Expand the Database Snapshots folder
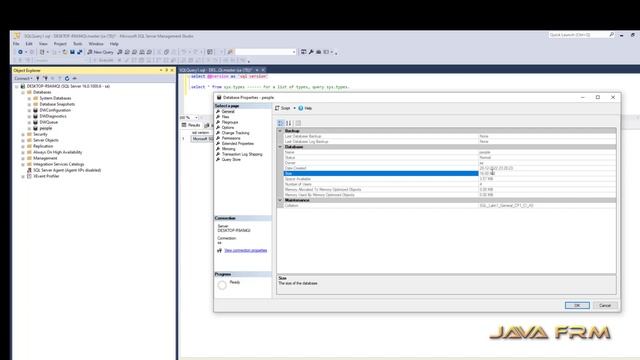This screenshot has height=360, width=640. [29, 104]
